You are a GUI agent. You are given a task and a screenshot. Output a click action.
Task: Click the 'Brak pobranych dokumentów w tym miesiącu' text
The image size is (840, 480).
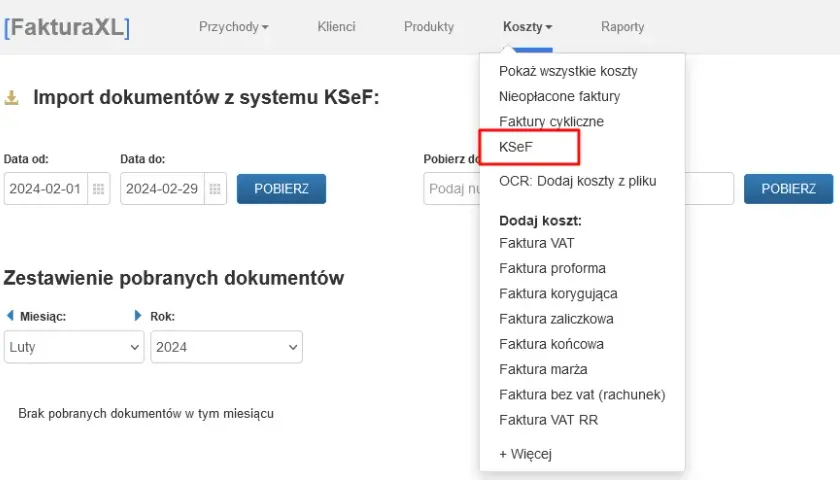(x=146, y=414)
